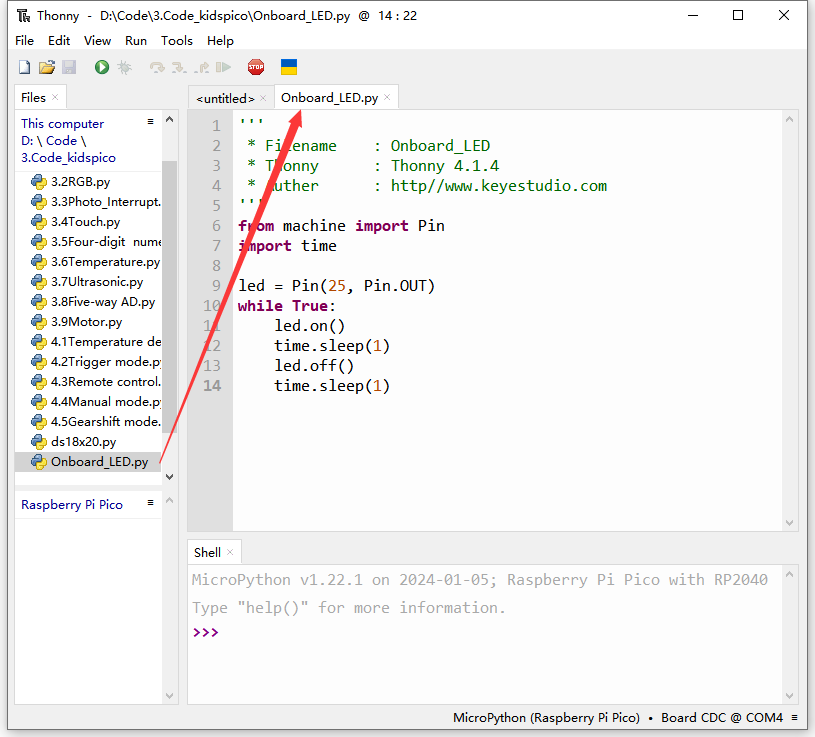Select 4.4Manual mode file
The height and width of the screenshot is (737, 815).
pos(89,402)
